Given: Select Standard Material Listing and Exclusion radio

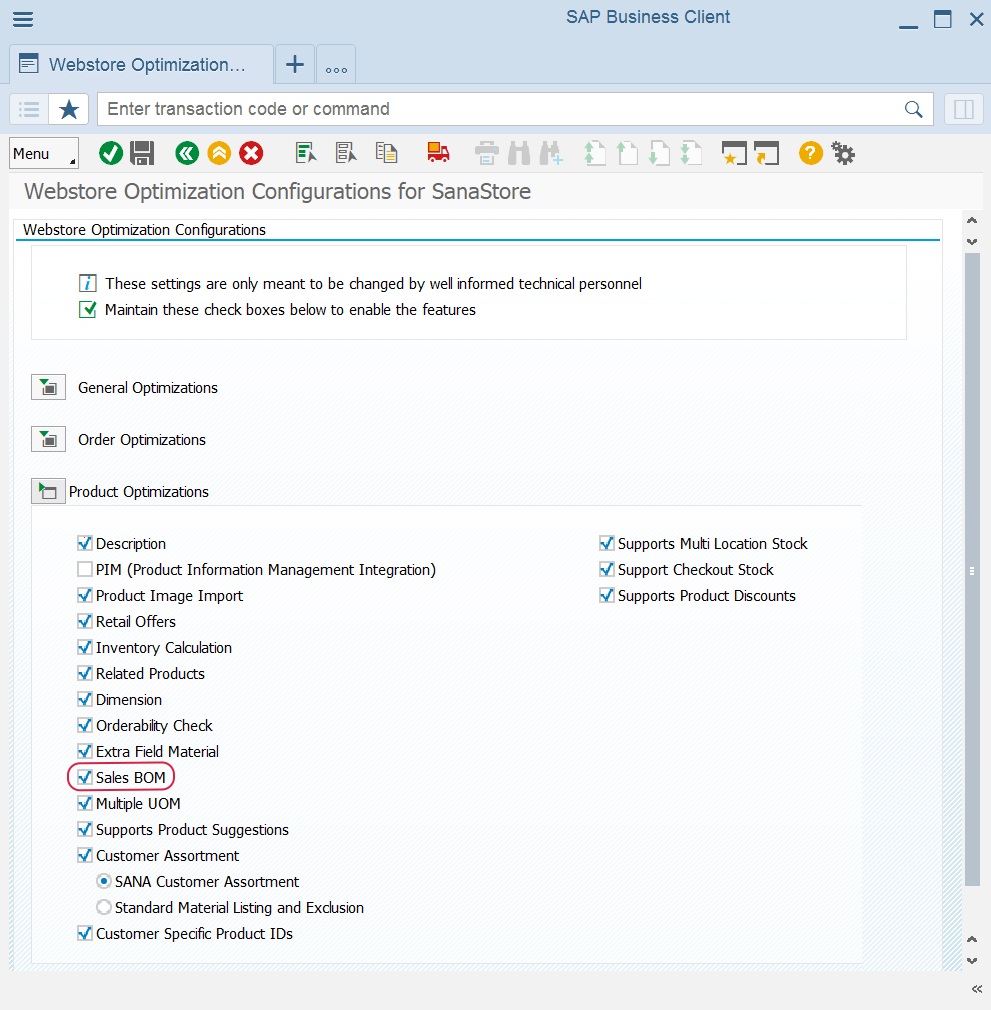Looking at the screenshot, I should pyautogui.click(x=104, y=907).
